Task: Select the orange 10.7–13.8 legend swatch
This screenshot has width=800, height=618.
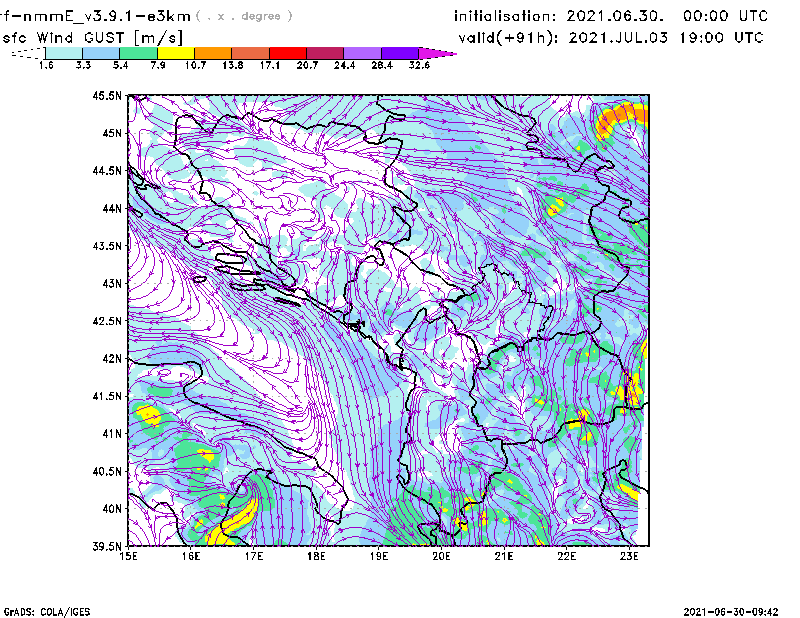Action: pyautogui.click(x=213, y=53)
